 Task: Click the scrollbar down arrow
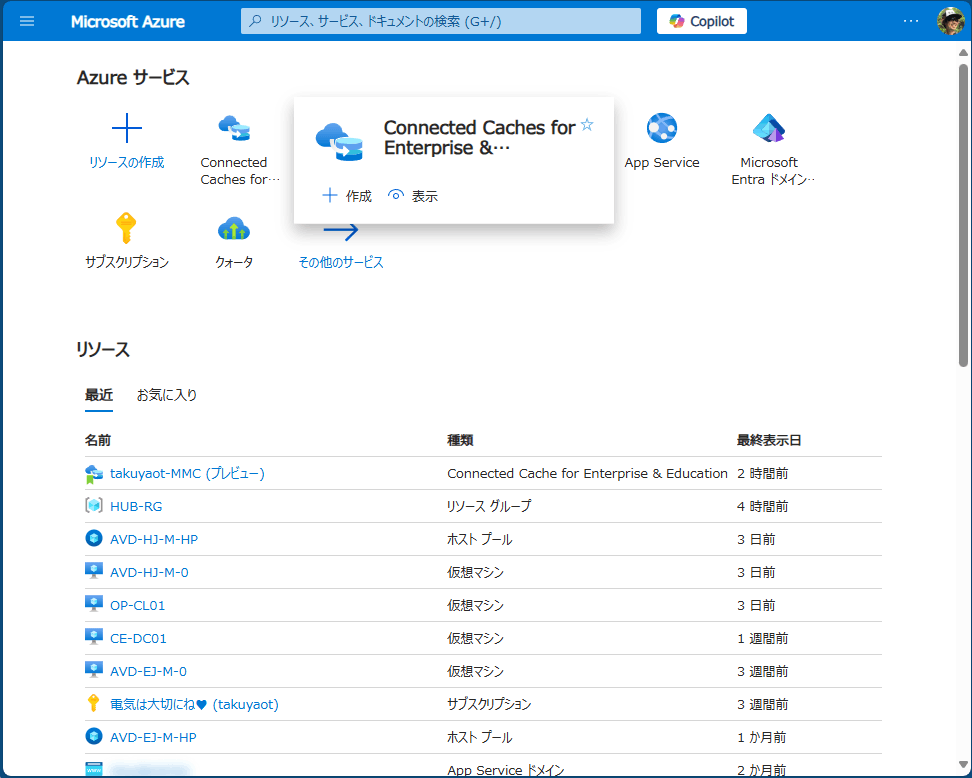(963, 764)
